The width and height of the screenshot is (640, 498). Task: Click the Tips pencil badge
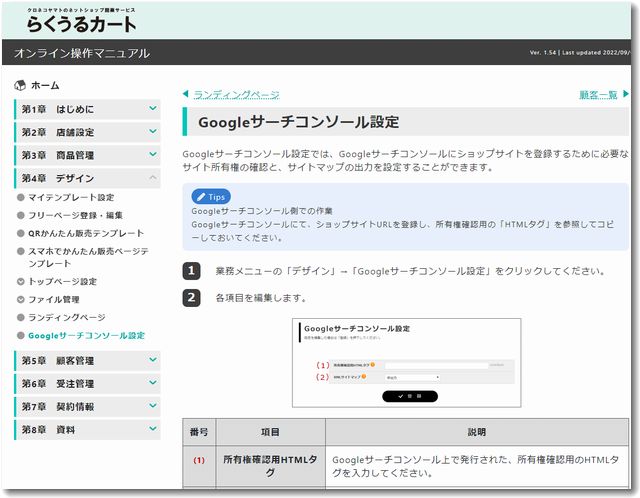click(x=211, y=197)
